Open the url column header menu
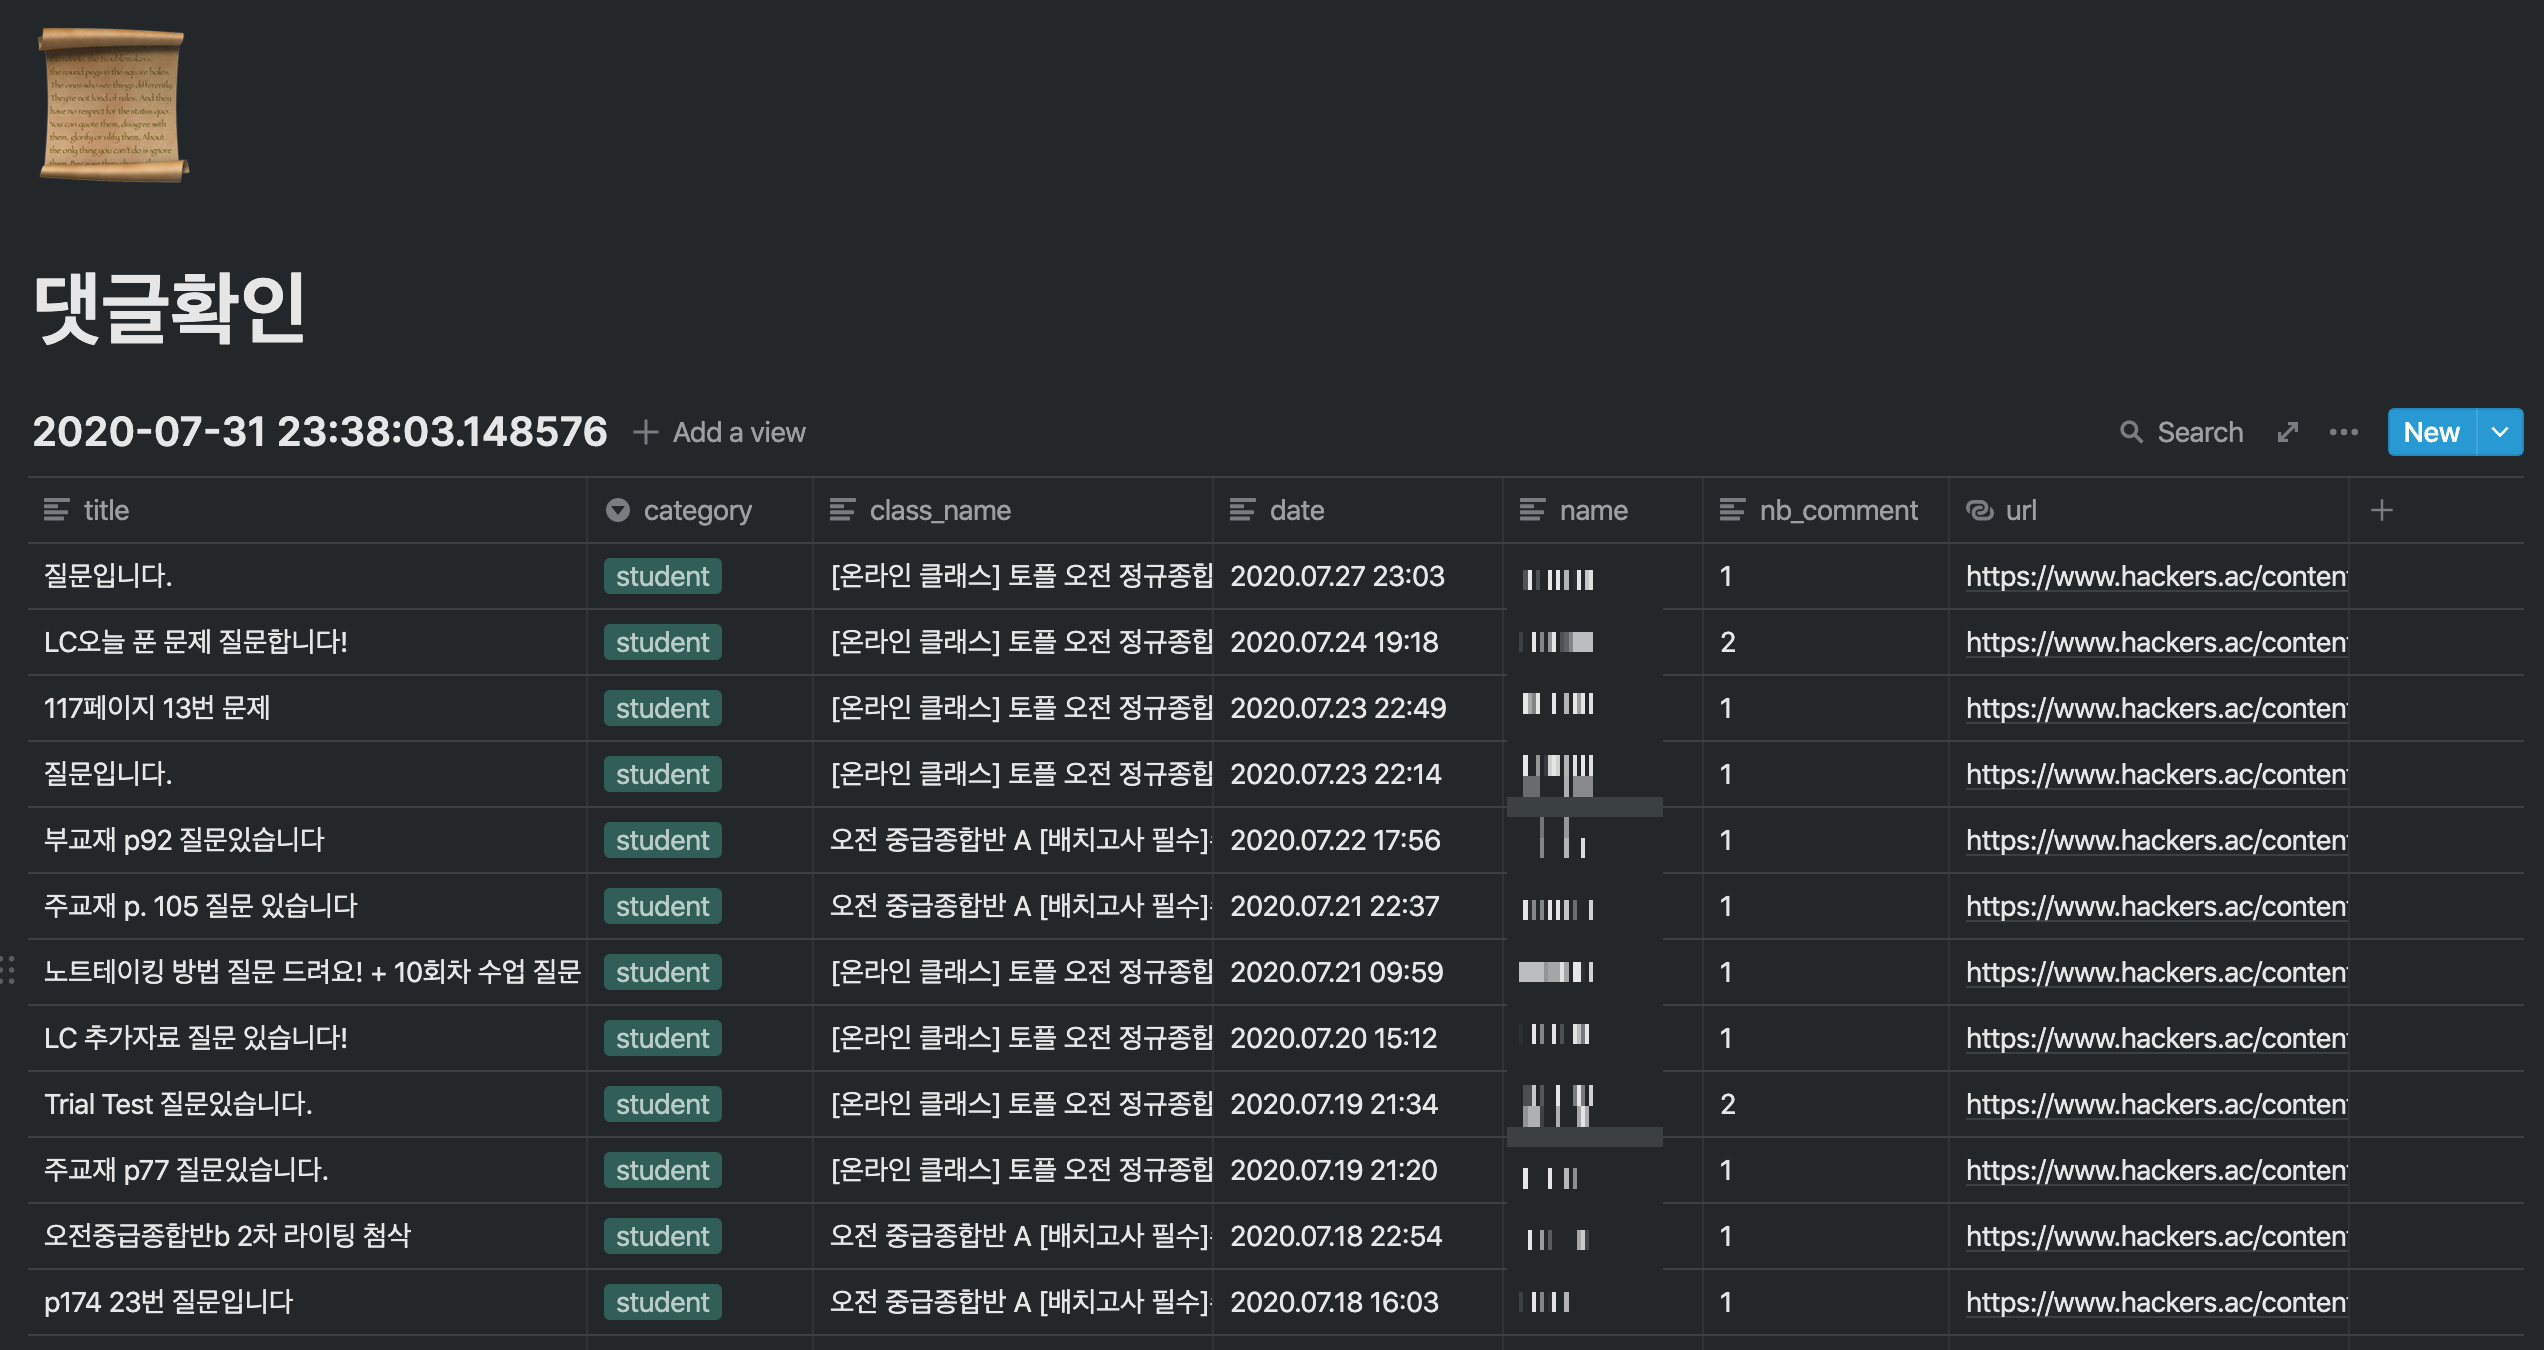Screen dimensions: 2544x1350 point(2149,510)
